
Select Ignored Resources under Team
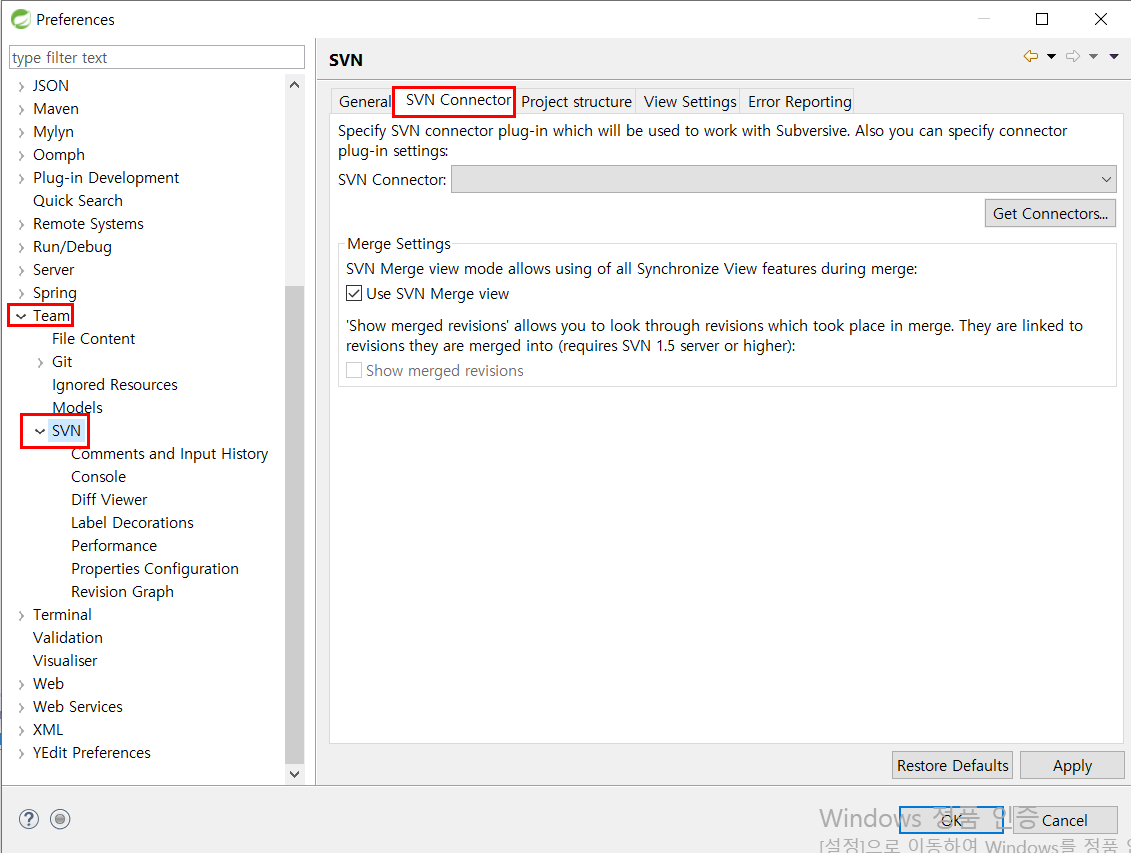[115, 385]
